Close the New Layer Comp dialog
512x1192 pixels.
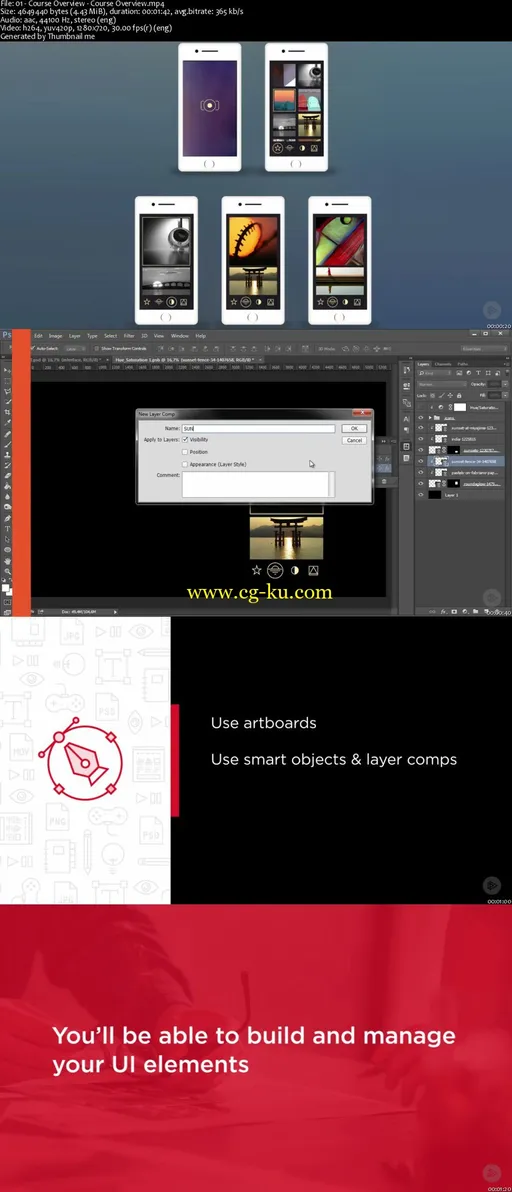tap(362, 413)
